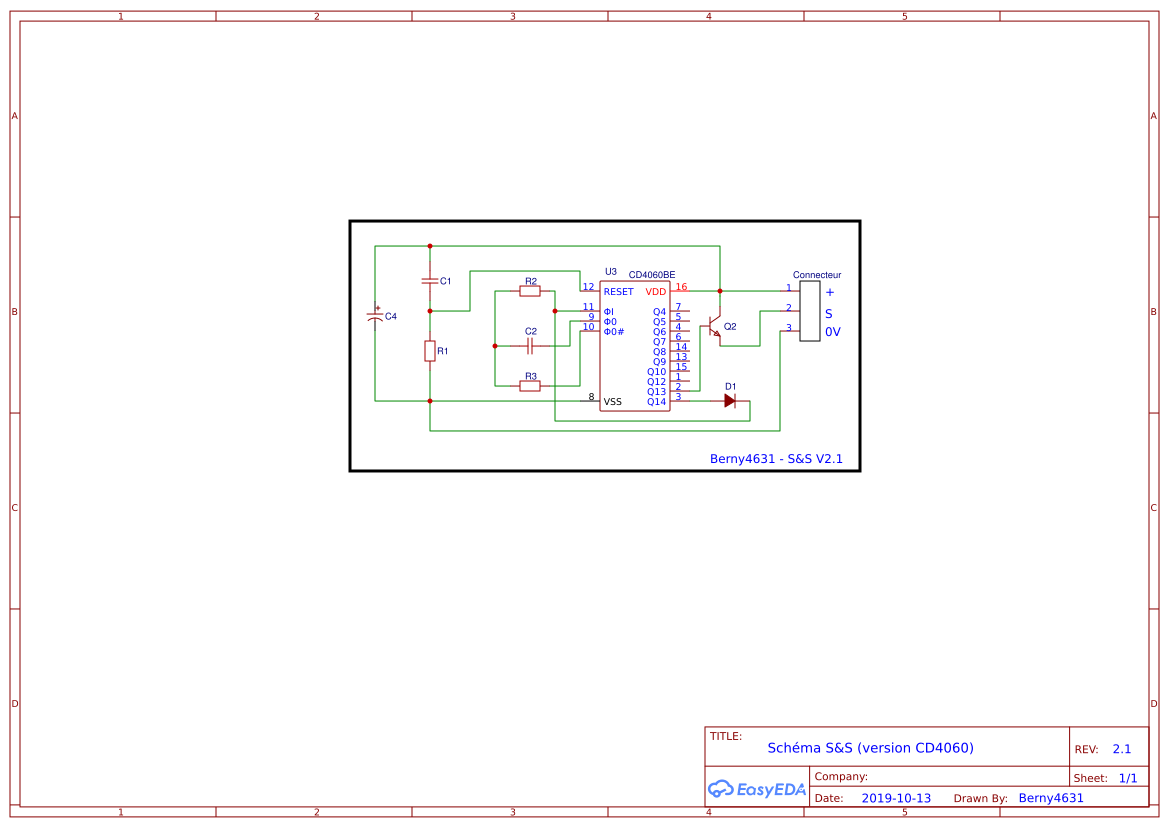Click the Company field in title block
1169x827 pixels.
tap(841, 776)
